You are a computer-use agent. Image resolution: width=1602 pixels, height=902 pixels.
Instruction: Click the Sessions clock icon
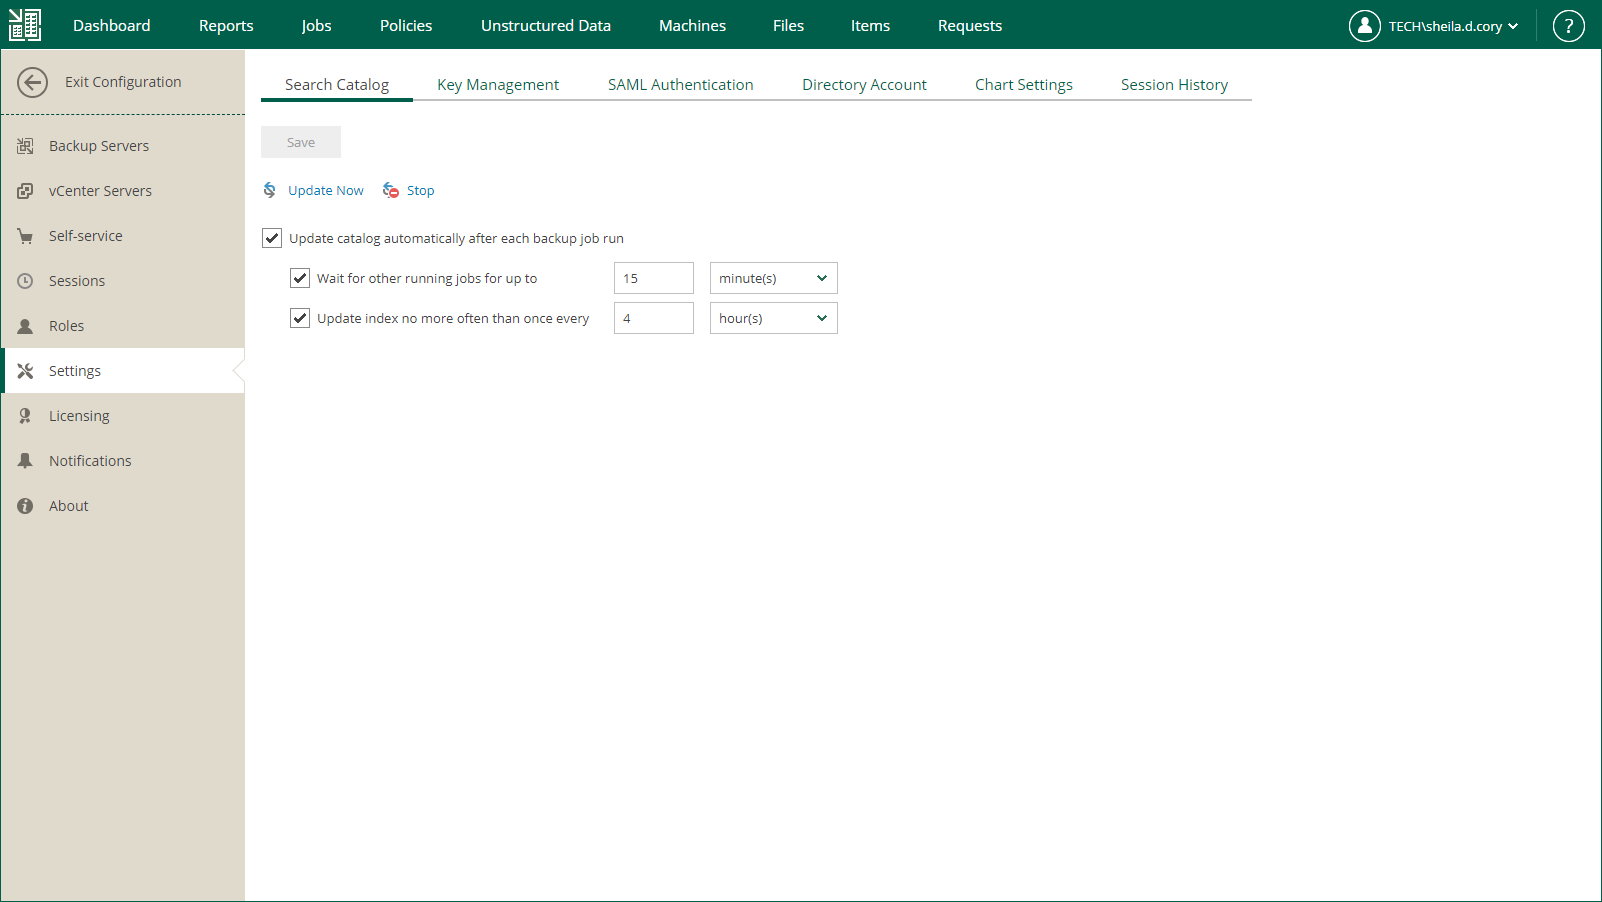pos(25,281)
